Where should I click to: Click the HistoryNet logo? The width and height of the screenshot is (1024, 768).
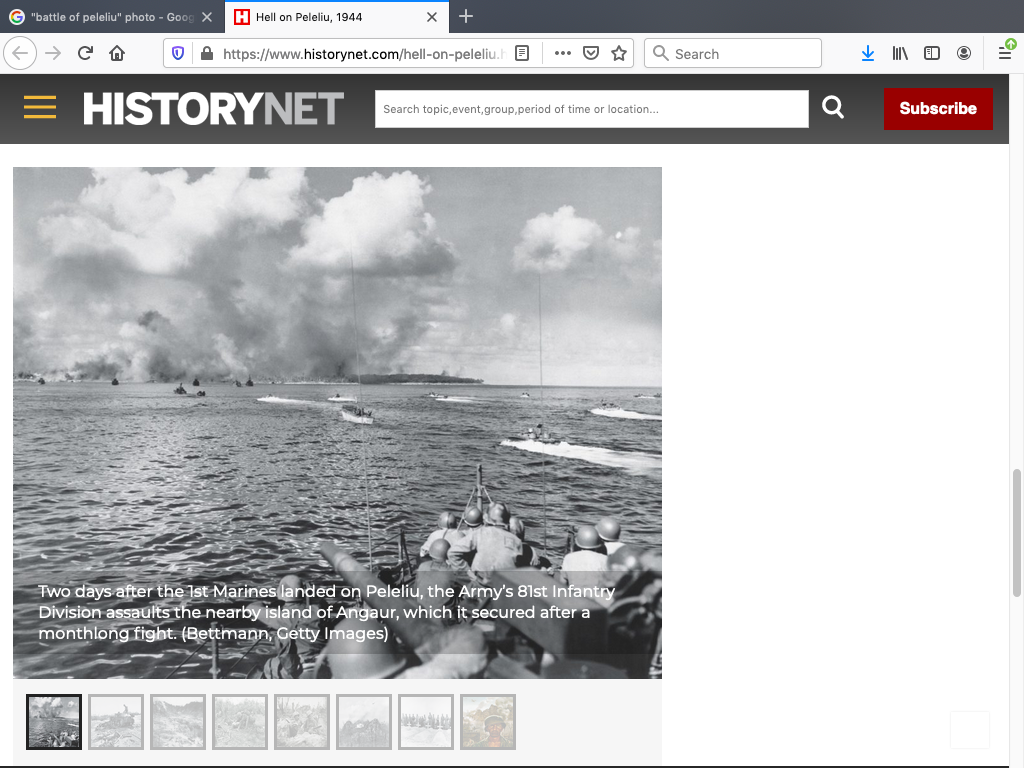point(213,109)
